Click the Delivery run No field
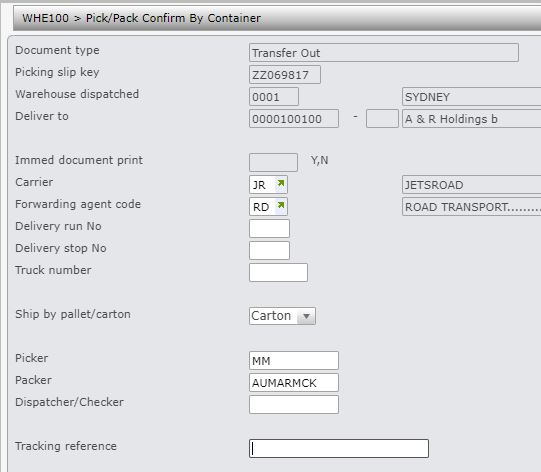This screenshot has height=472, width=541. (x=269, y=228)
